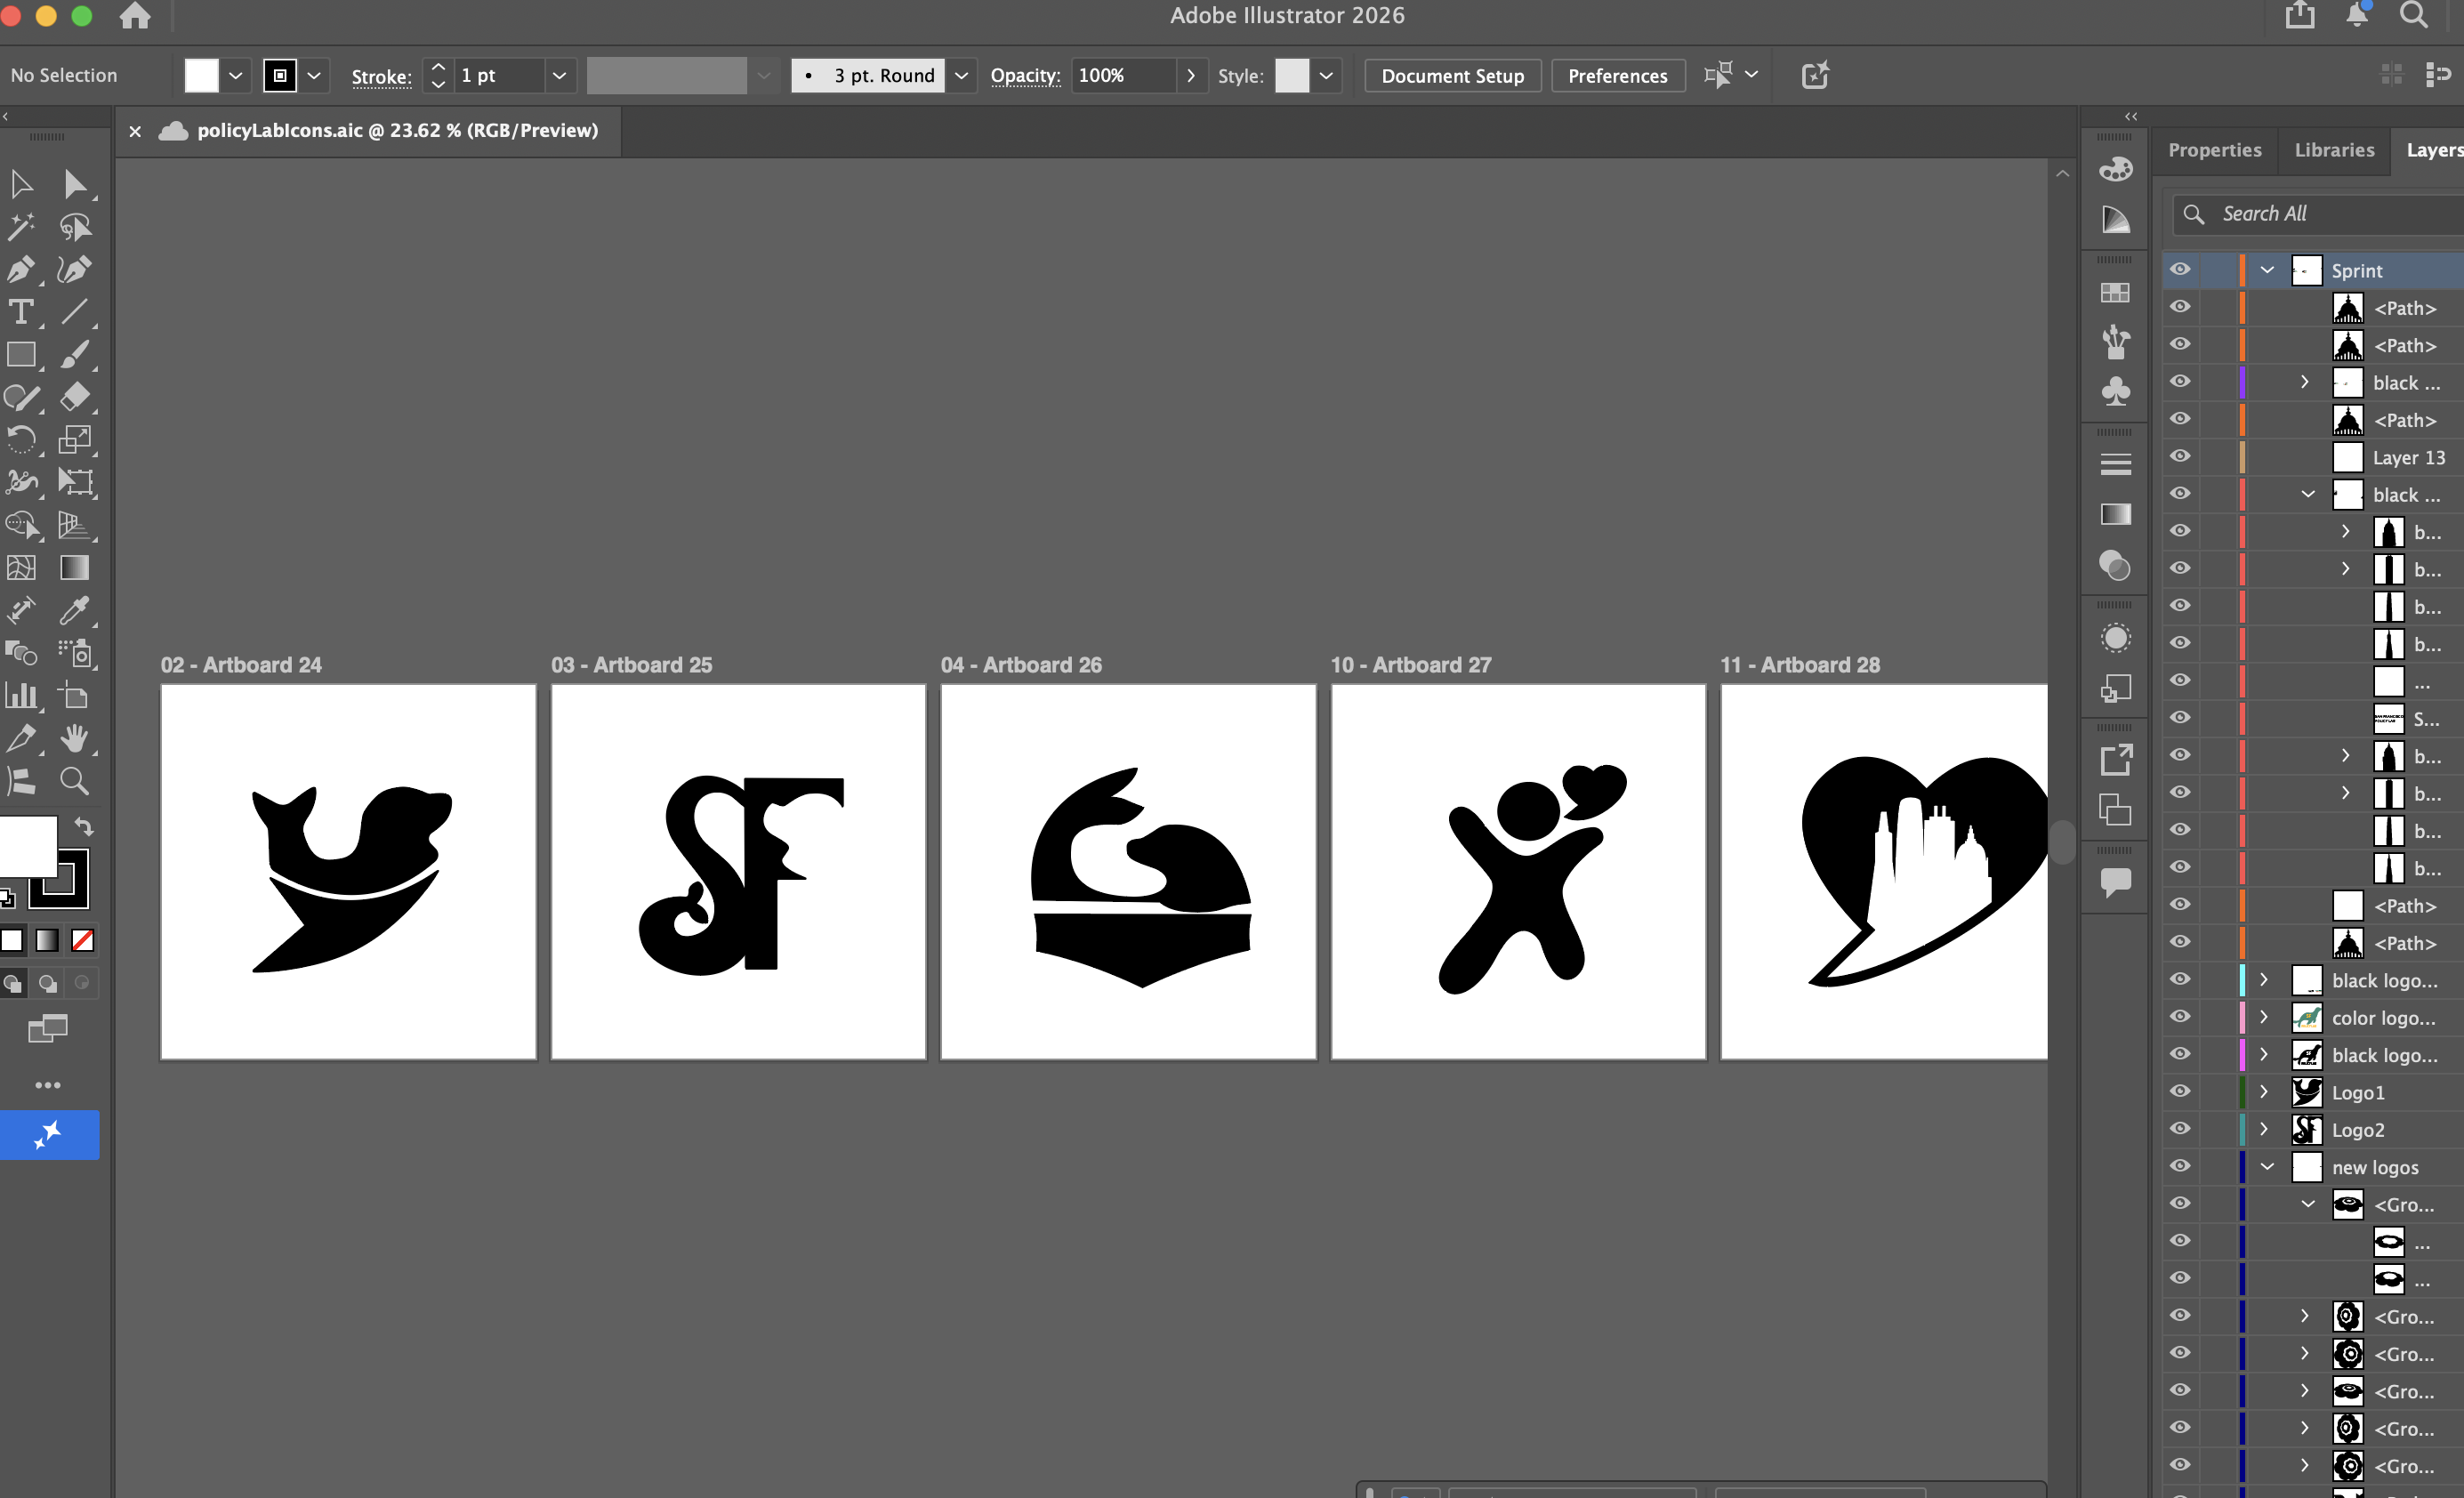Close the policyLabIcons.aic document tab
Viewport: 2464px width, 1498px height.
pos(135,131)
